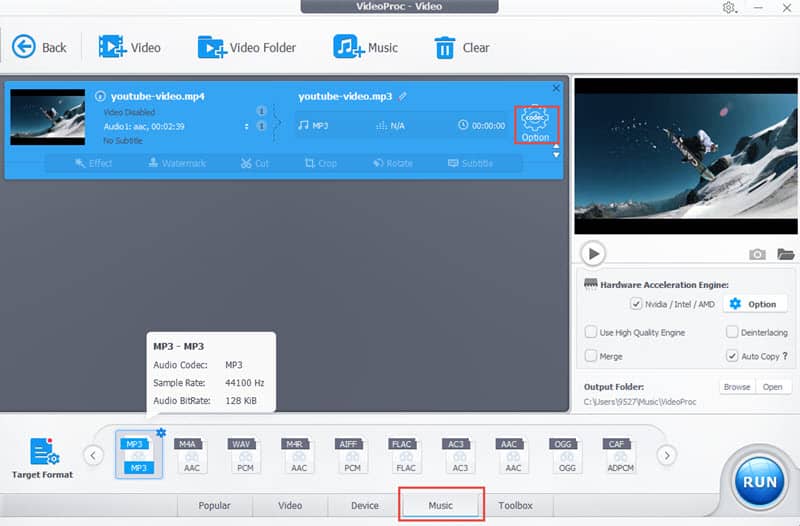This screenshot has height=526, width=800.
Task: Open the info icon beside youtube-video.mp4
Action: tap(100, 96)
